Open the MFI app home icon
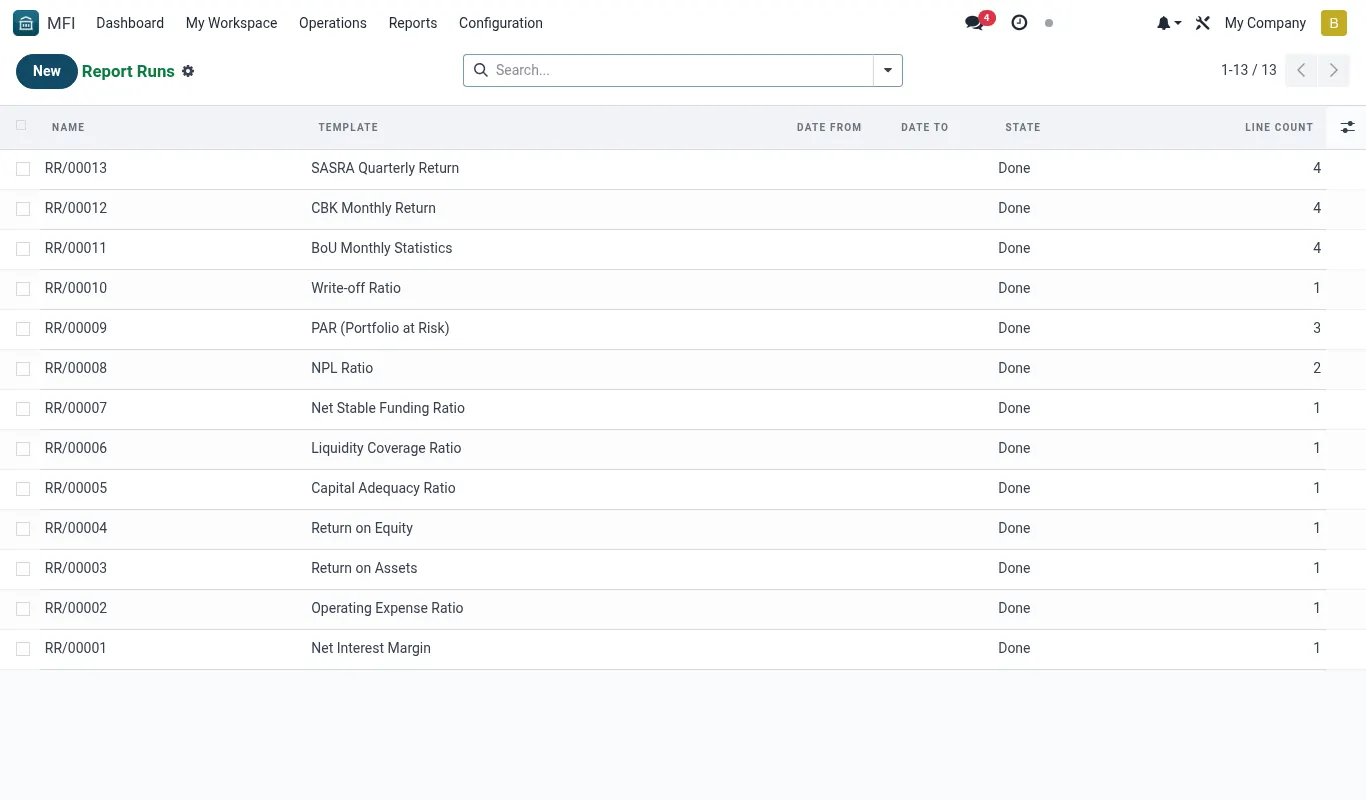1366x800 pixels. pyautogui.click(x=26, y=23)
